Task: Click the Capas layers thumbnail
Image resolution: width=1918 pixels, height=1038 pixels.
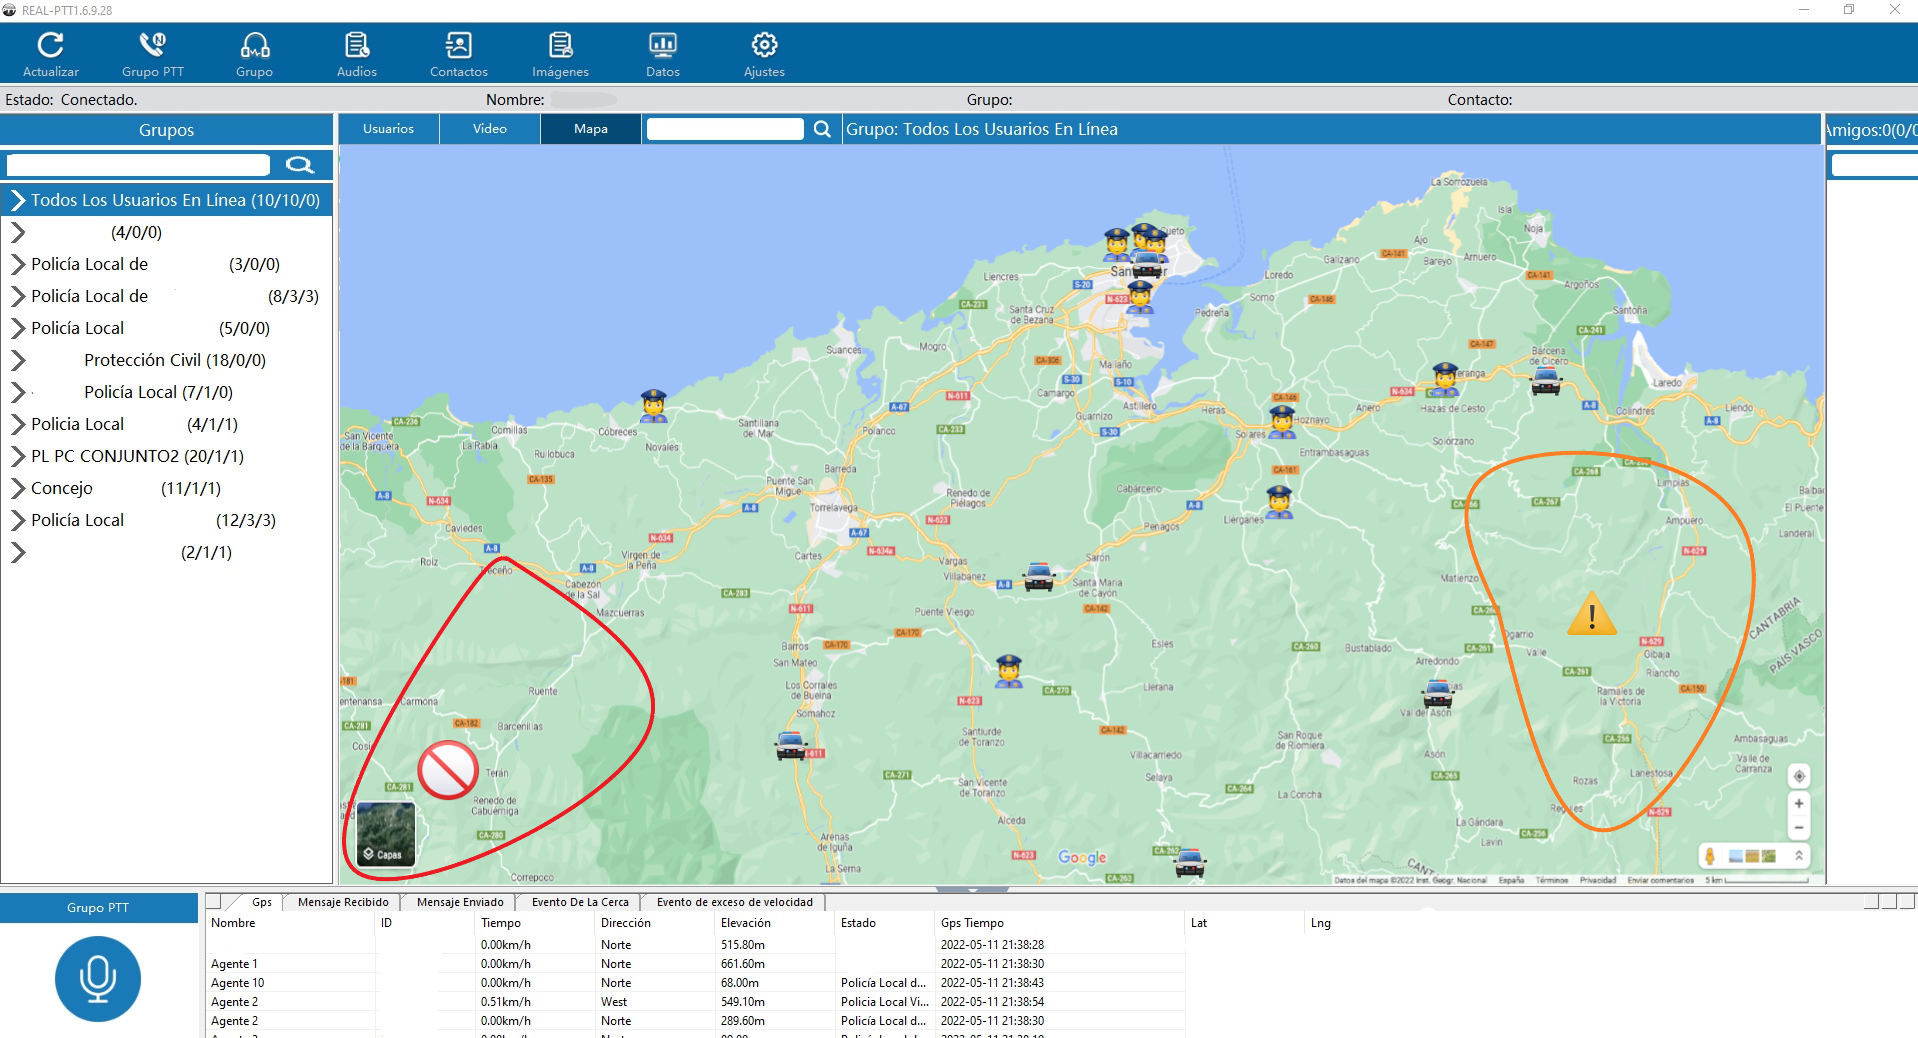Action: [x=386, y=833]
